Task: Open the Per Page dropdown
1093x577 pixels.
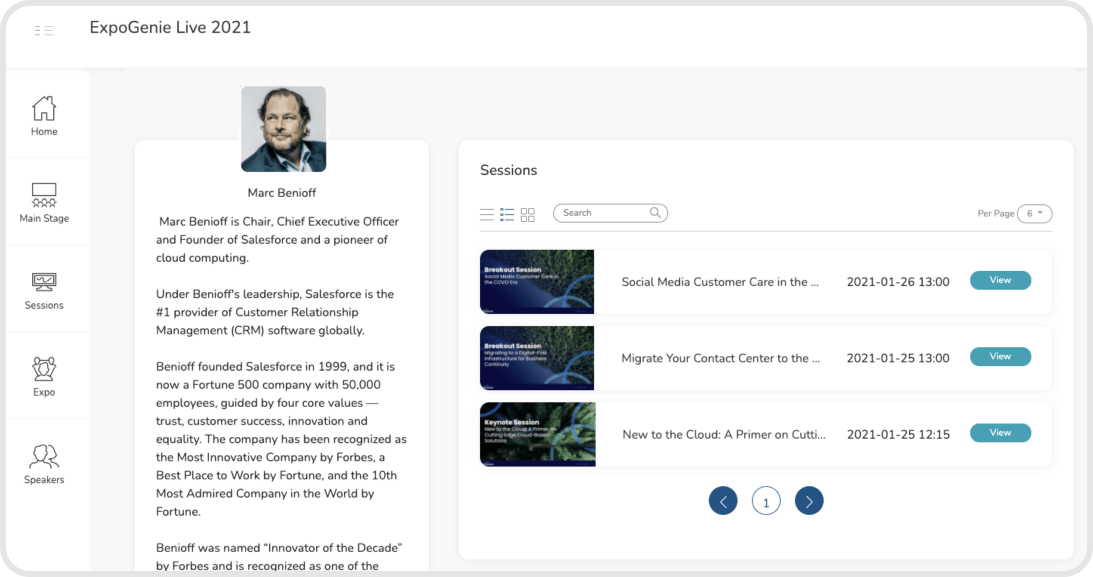Action: [x=1034, y=214]
